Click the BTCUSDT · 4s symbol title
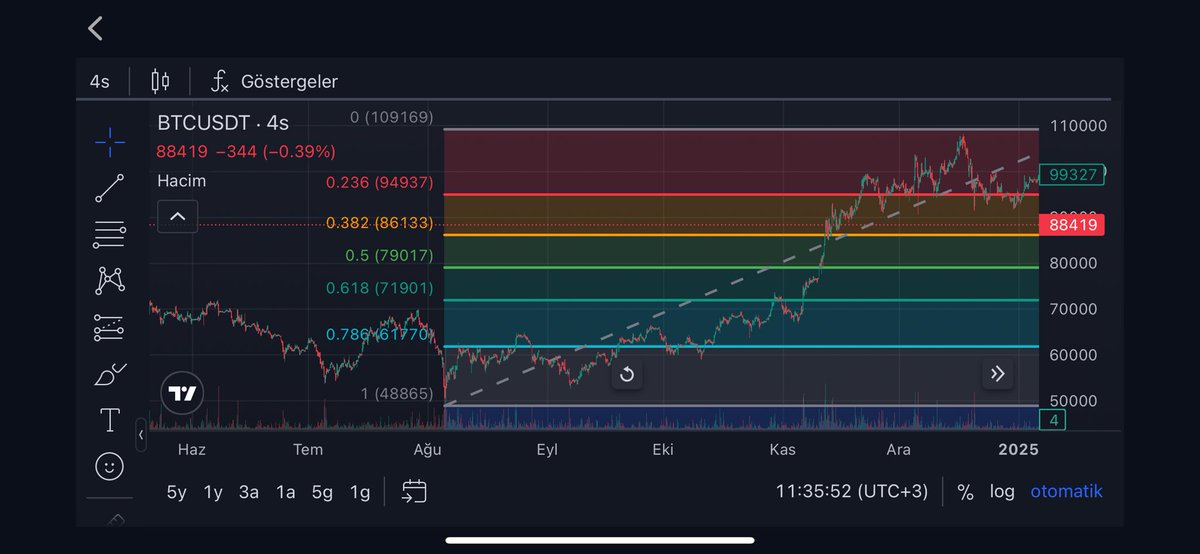The height and width of the screenshot is (554, 1200). [x=223, y=123]
